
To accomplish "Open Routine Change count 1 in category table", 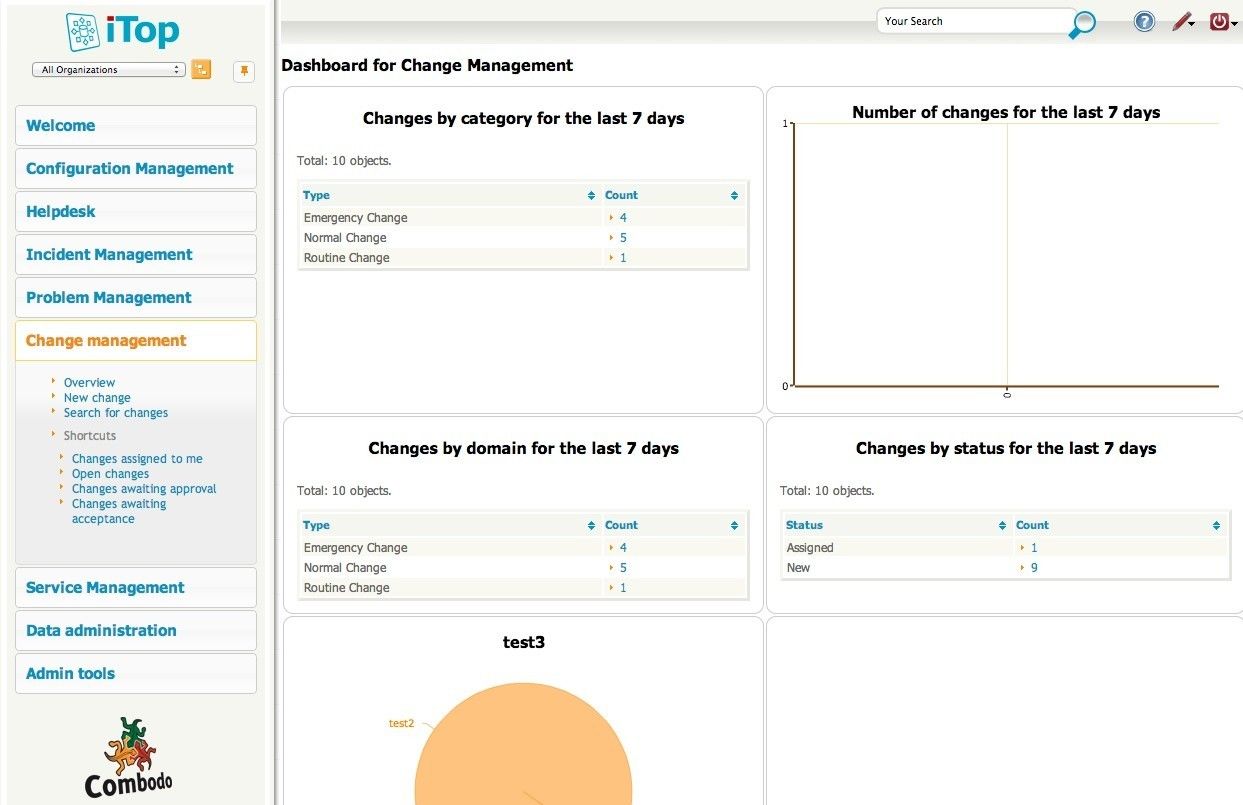I will pos(623,258).
